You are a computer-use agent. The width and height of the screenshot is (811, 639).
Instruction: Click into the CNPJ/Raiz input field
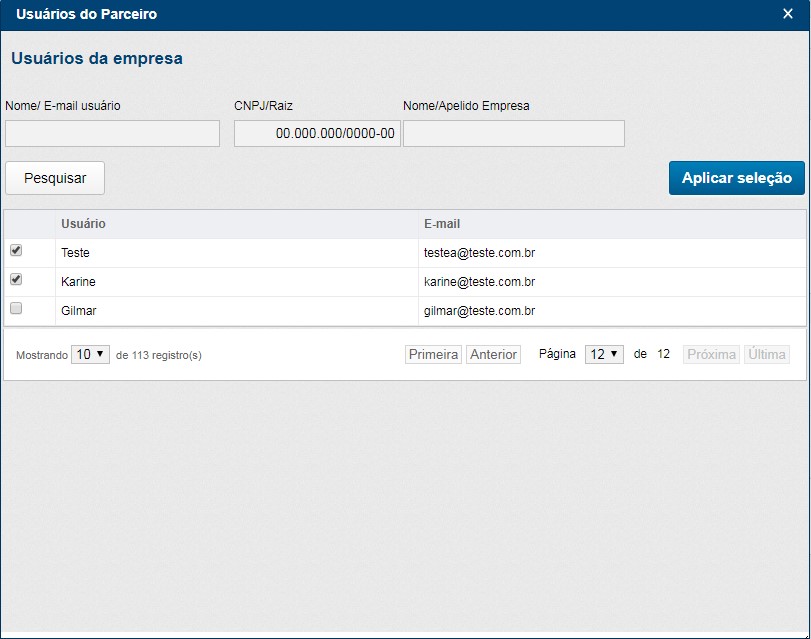click(317, 134)
